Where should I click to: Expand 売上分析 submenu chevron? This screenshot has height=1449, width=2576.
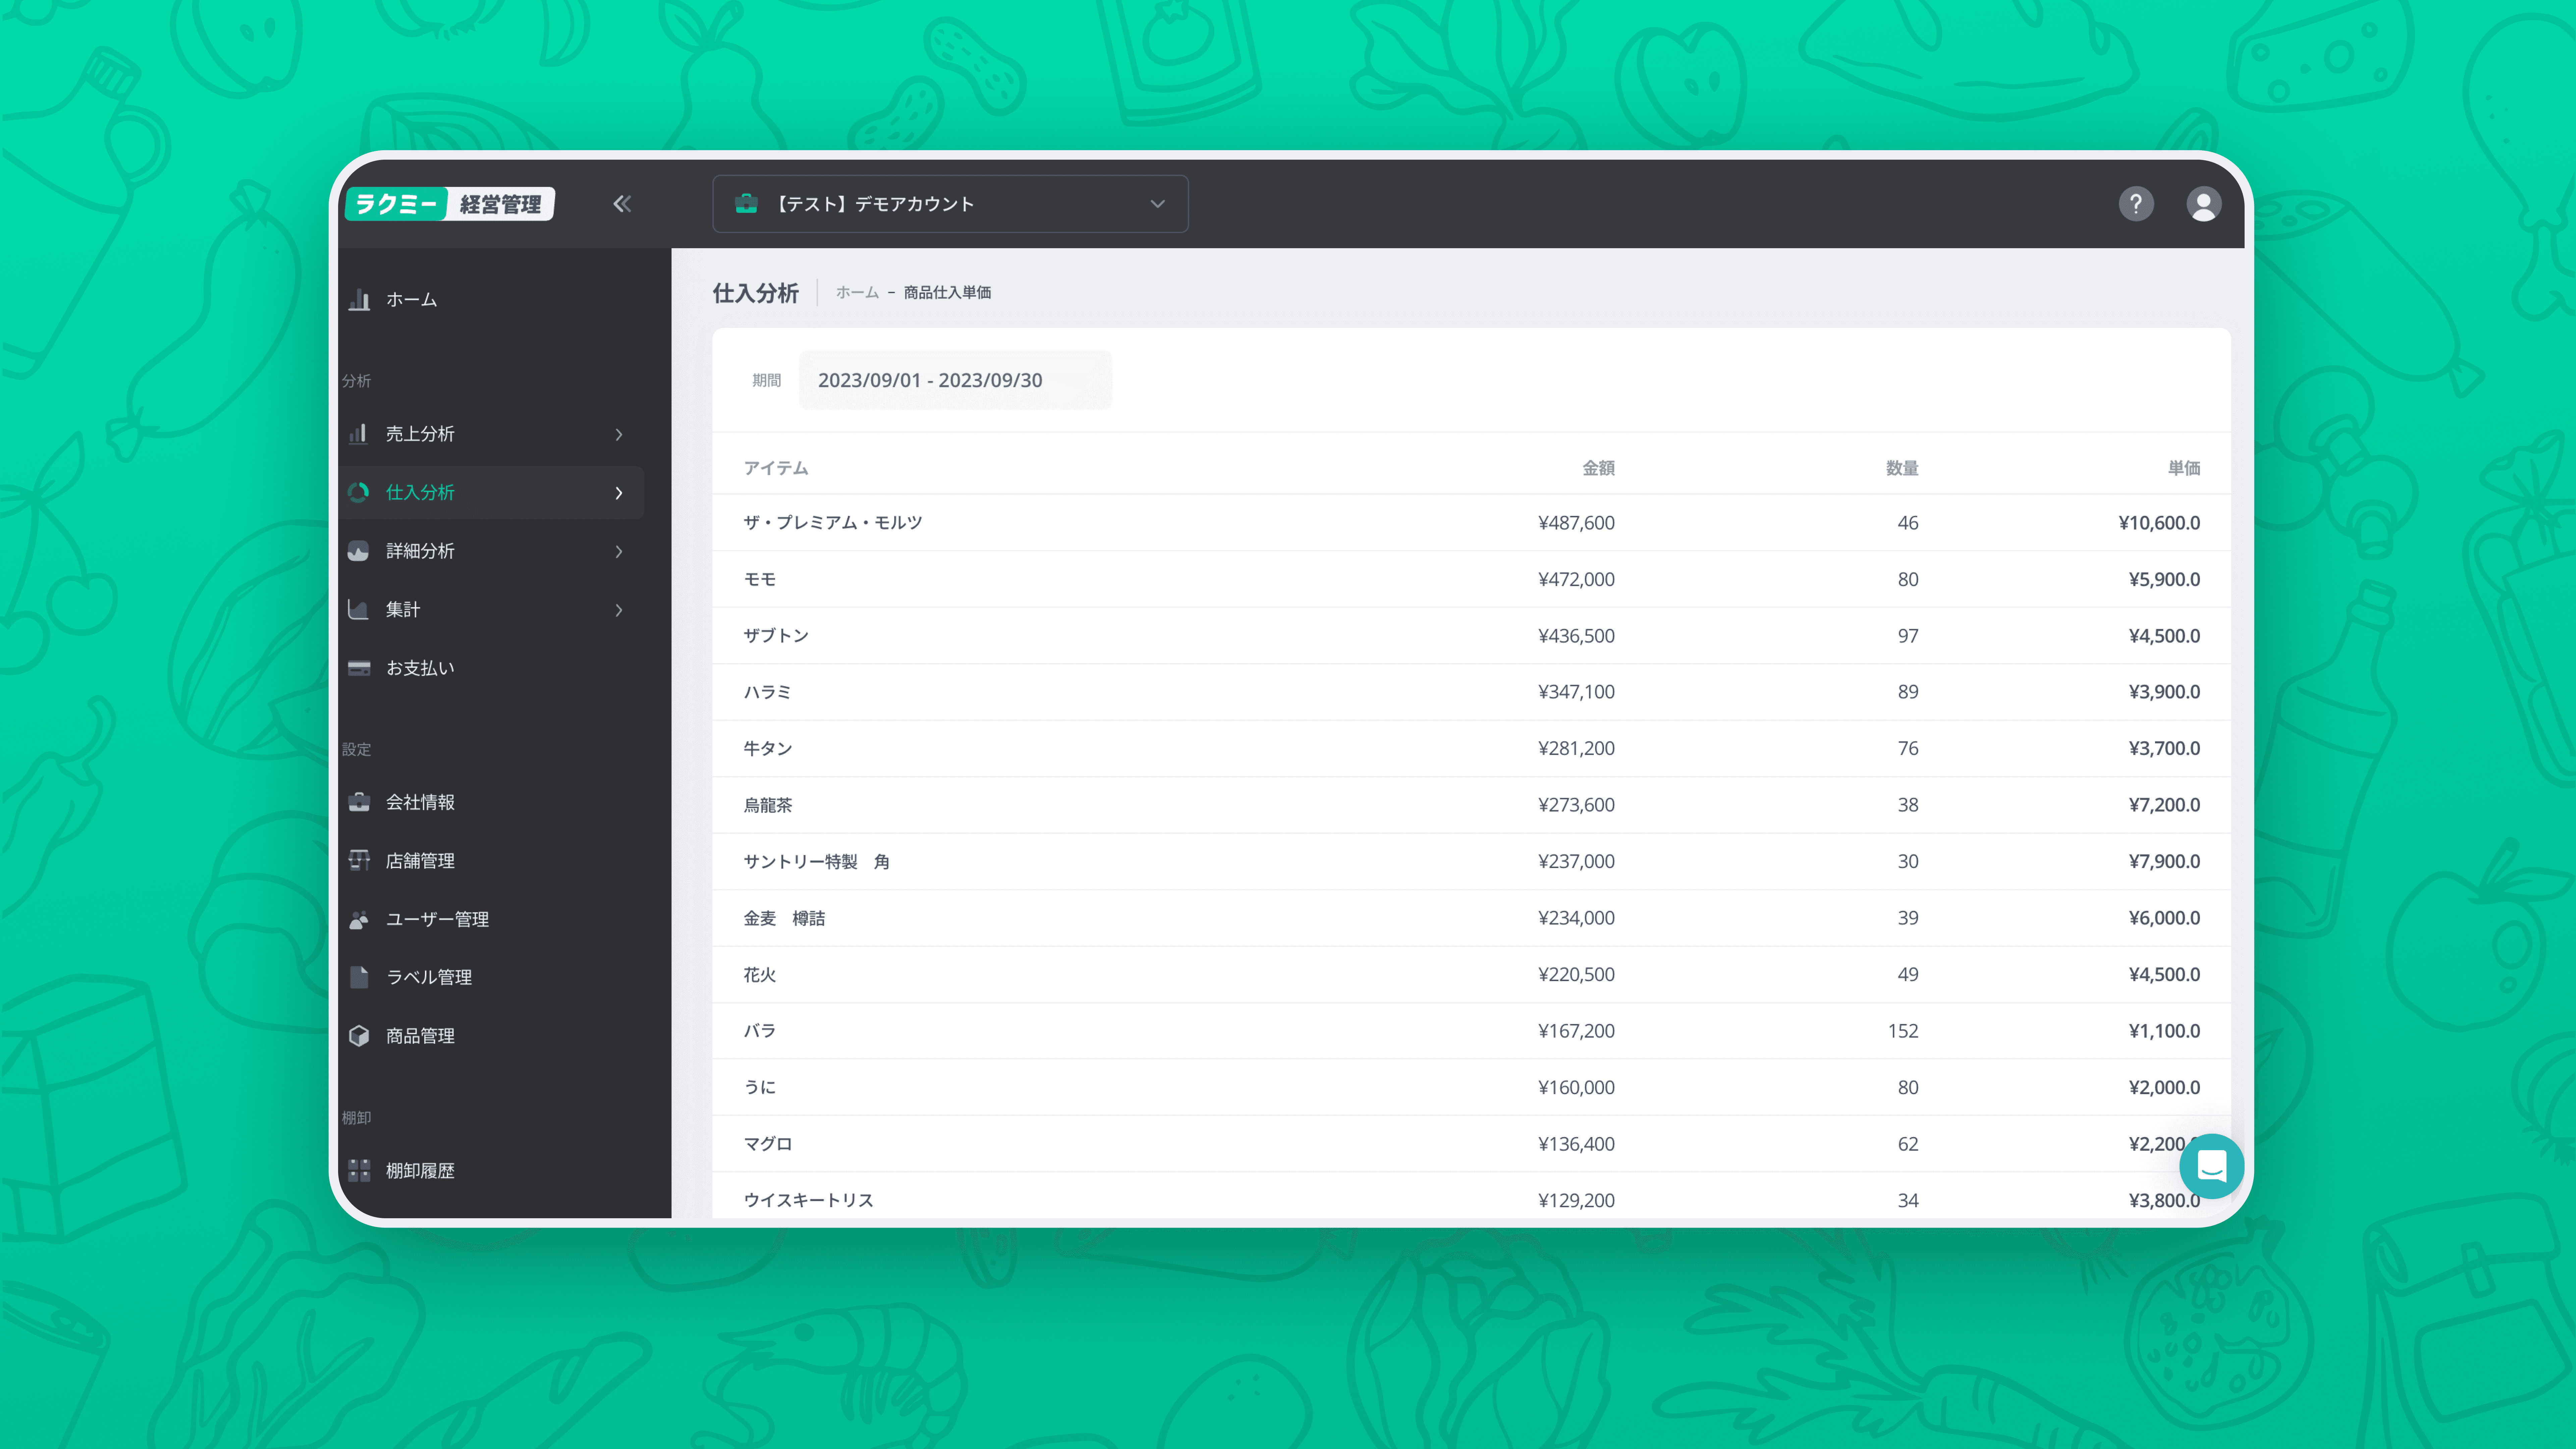point(619,434)
